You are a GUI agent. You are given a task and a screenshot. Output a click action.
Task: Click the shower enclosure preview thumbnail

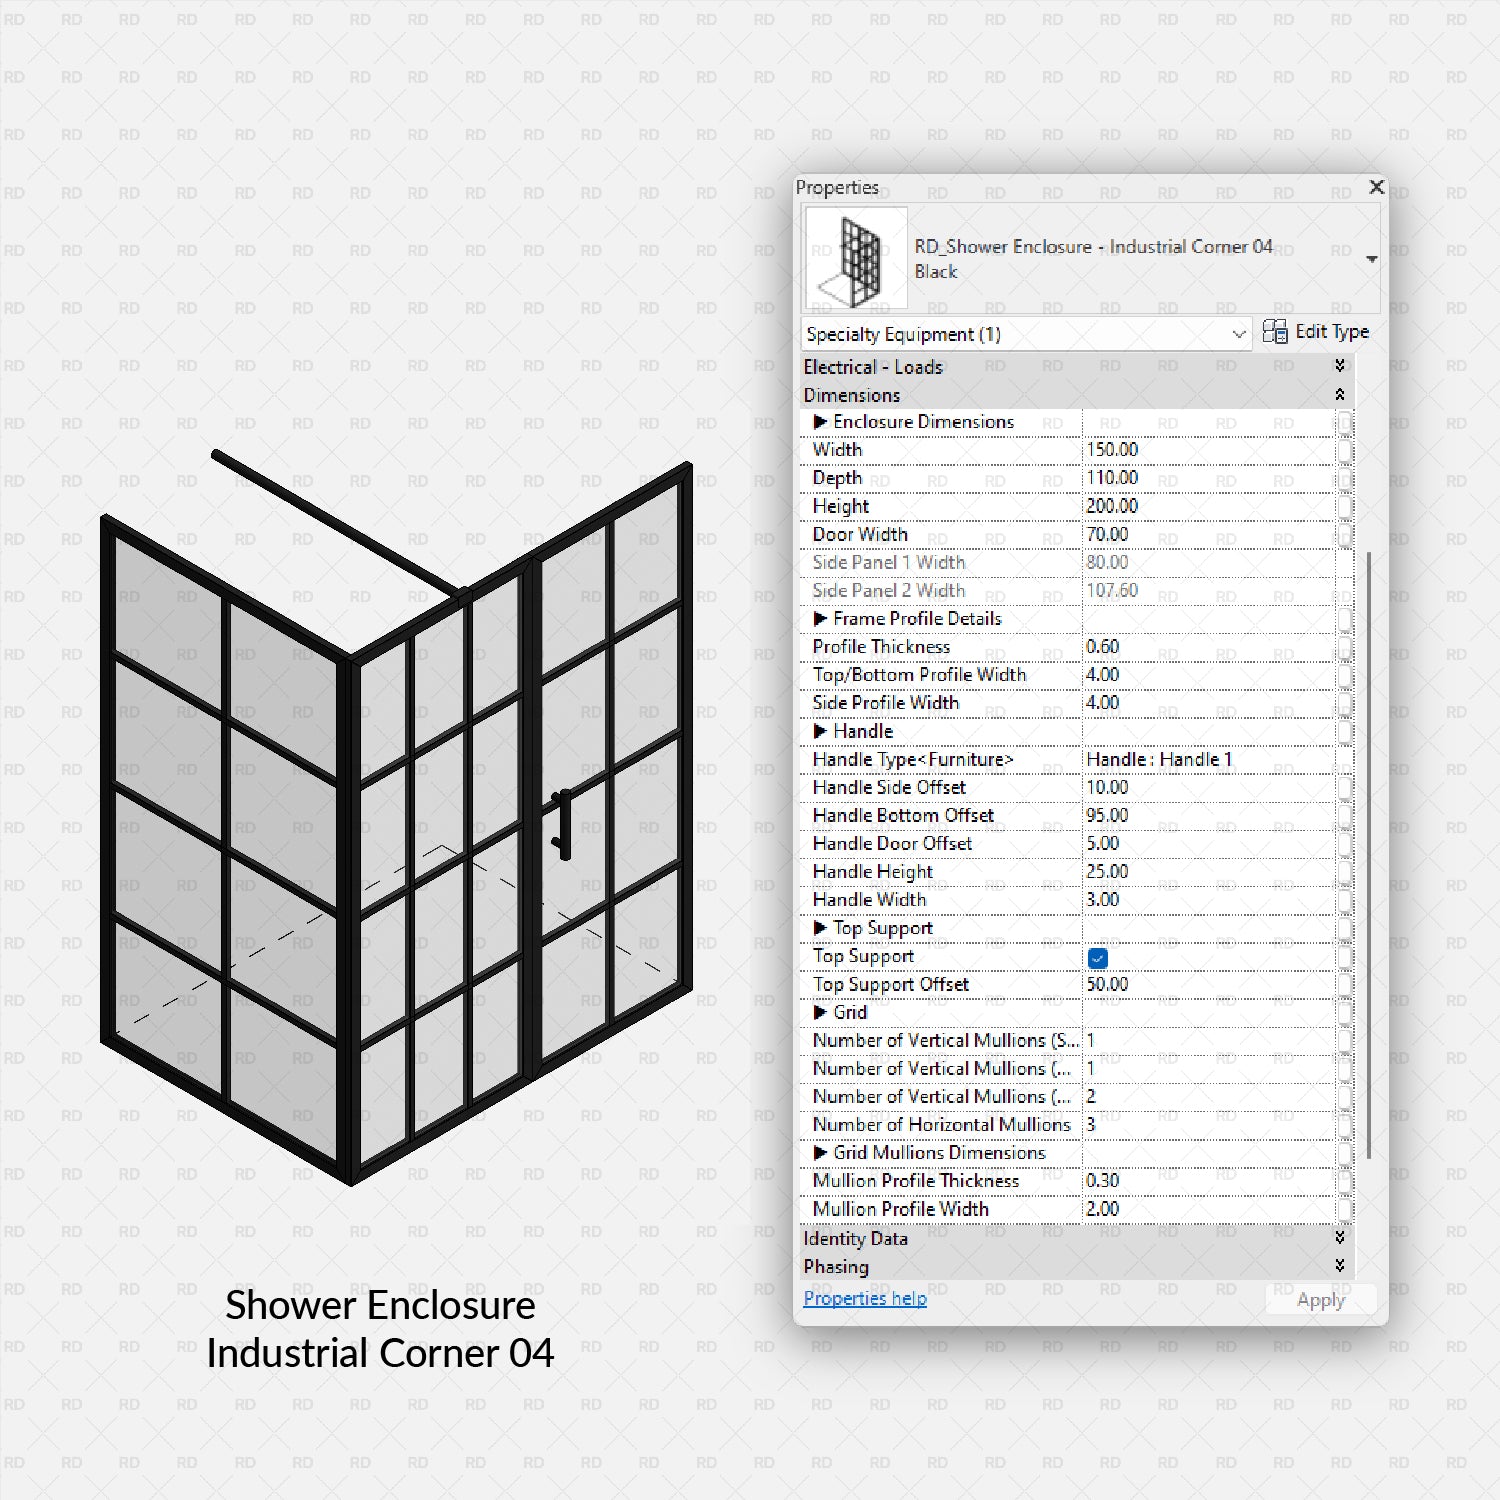[855, 257]
